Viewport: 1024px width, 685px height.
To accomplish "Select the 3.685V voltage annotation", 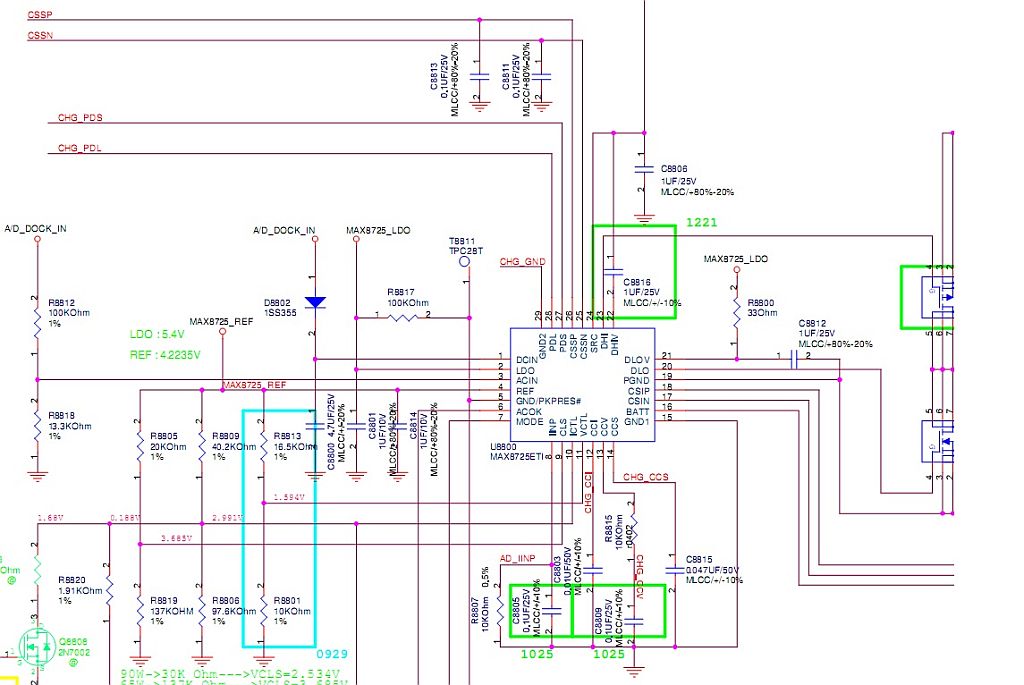I will pyautogui.click(x=176, y=538).
